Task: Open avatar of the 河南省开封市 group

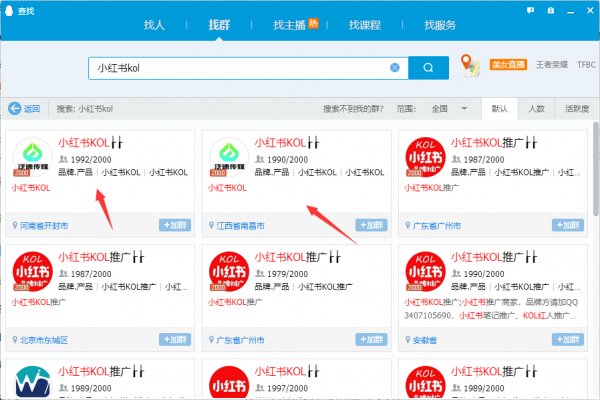Action: pyautogui.click(x=33, y=157)
